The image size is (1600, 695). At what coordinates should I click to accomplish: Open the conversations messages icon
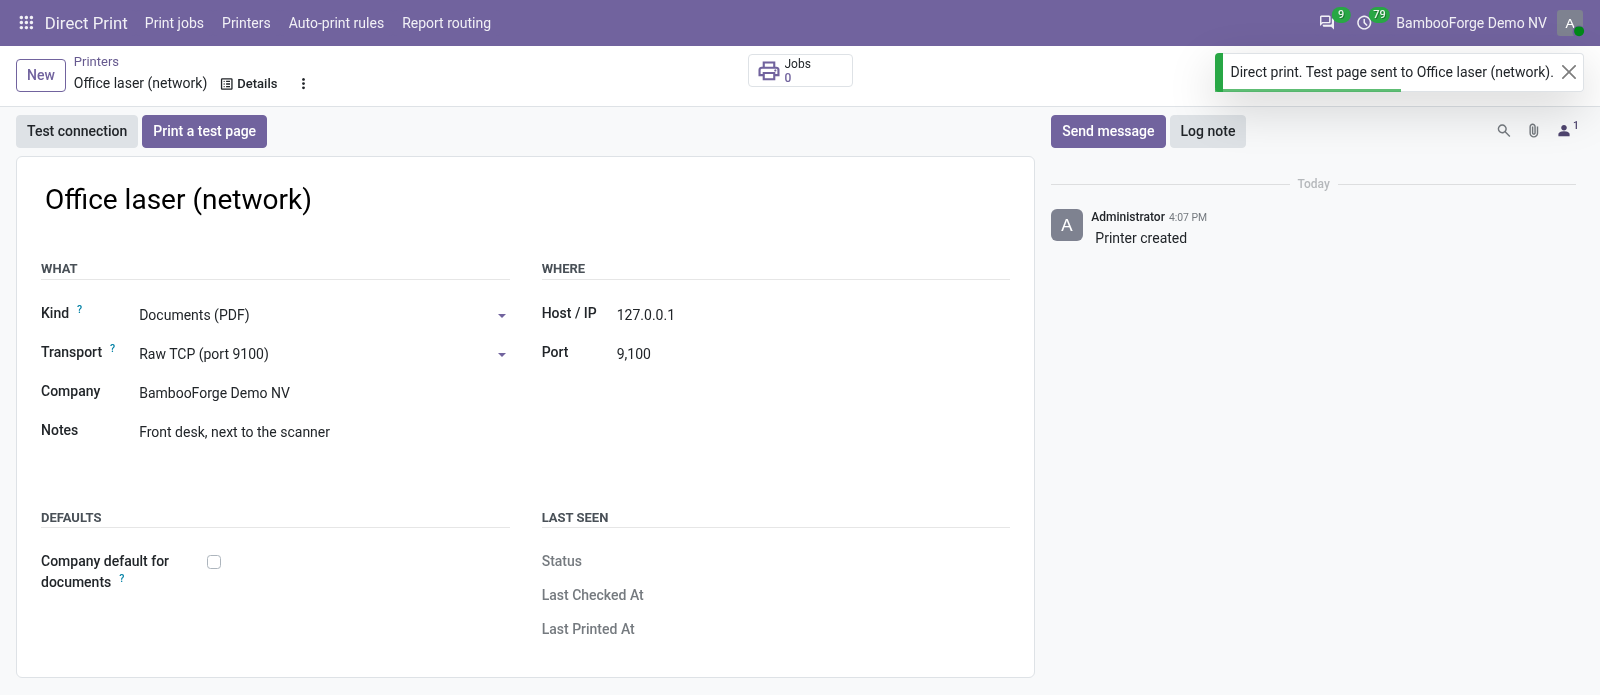(x=1327, y=22)
